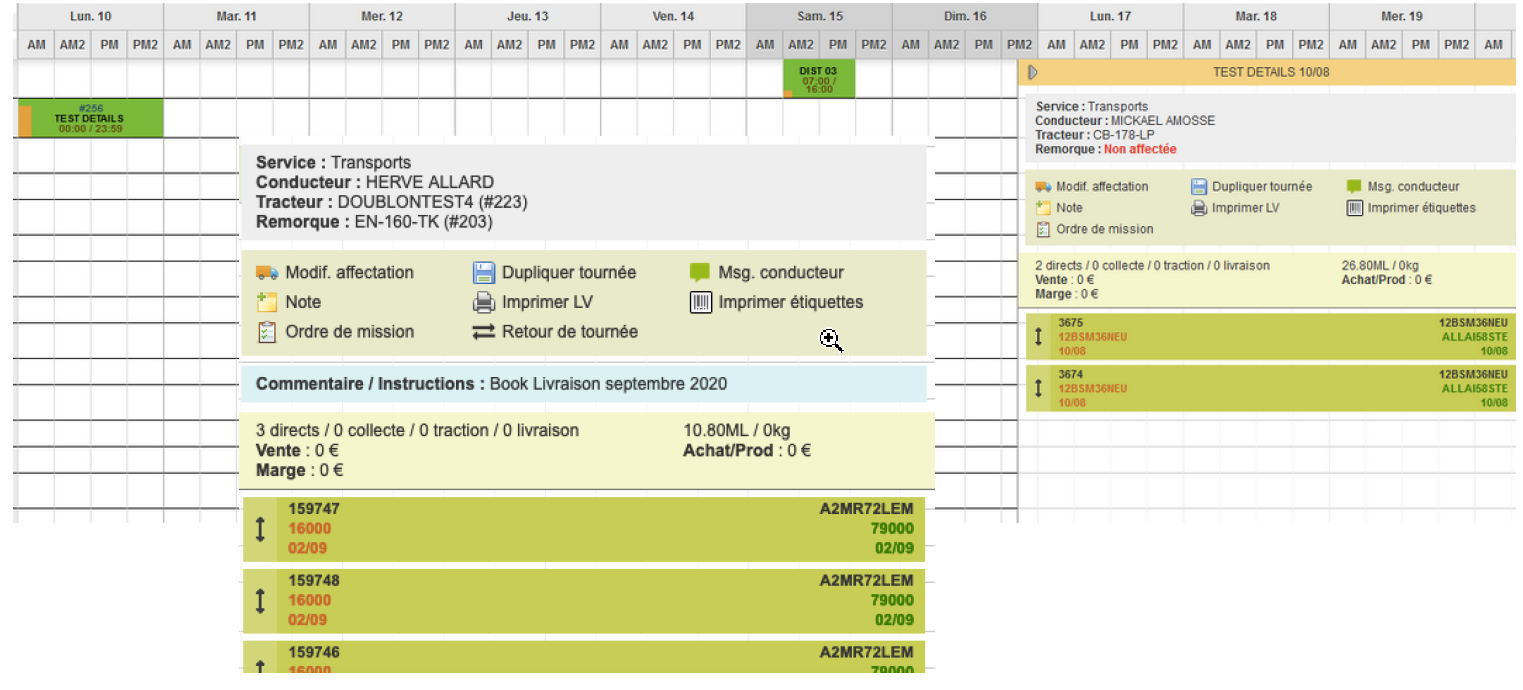Collapse the TEST DETAILS 10/08 panel arrow
Viewport: 1523px width, 690px height.
(x=1033, y=72)
